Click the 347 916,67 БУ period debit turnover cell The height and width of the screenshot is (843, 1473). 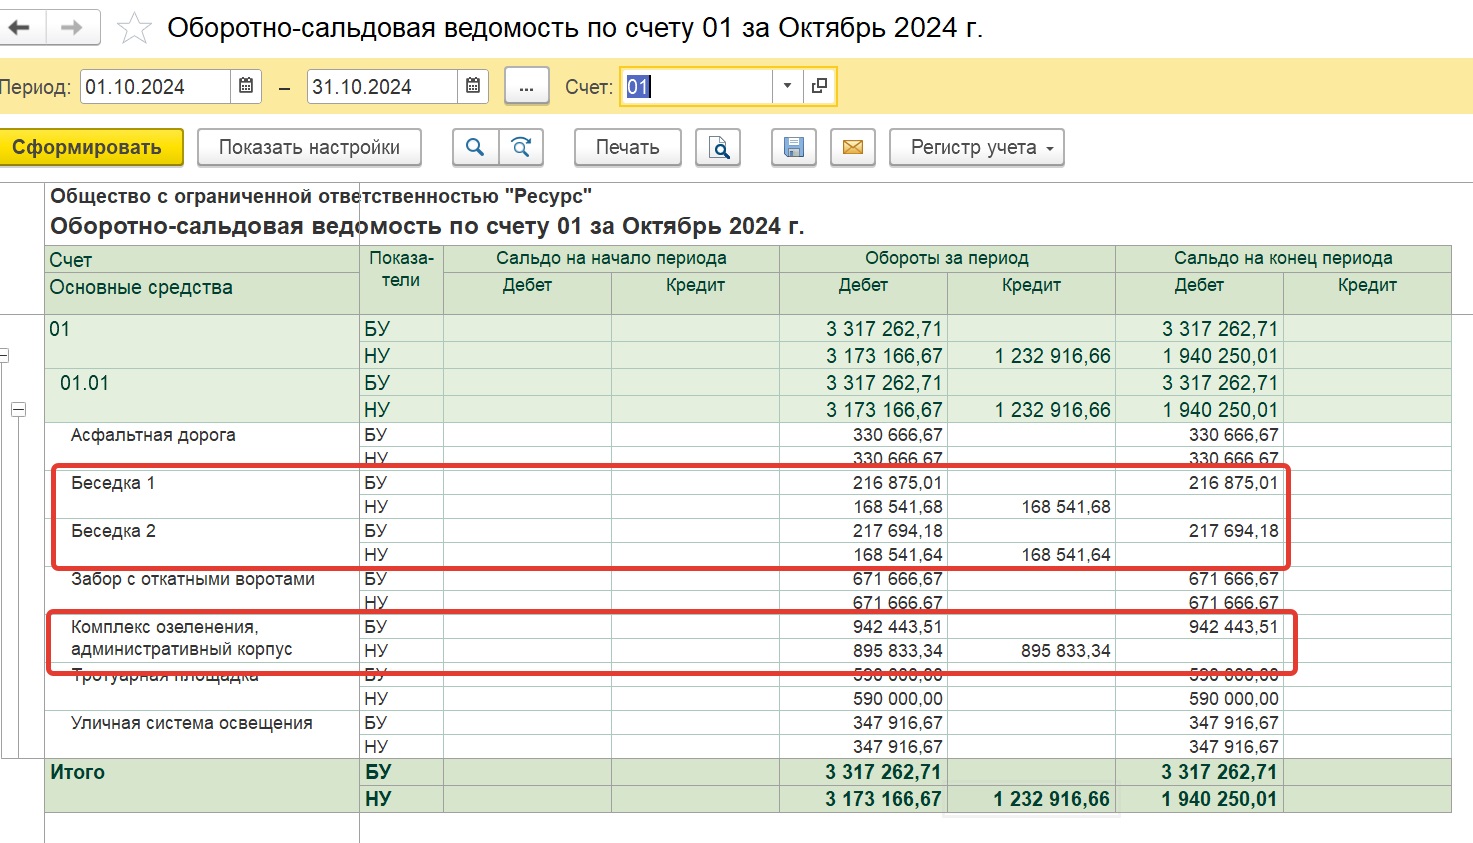(x=897, y=723)
